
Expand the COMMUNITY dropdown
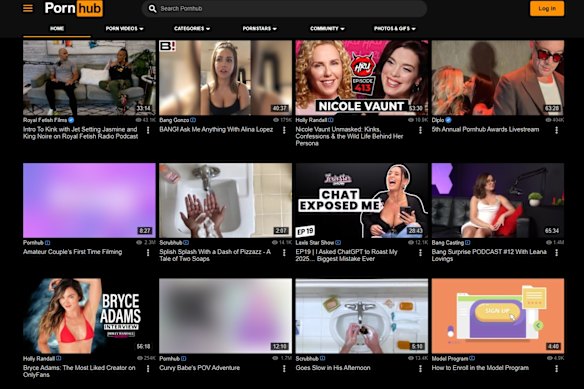click(x=327, y=28)
